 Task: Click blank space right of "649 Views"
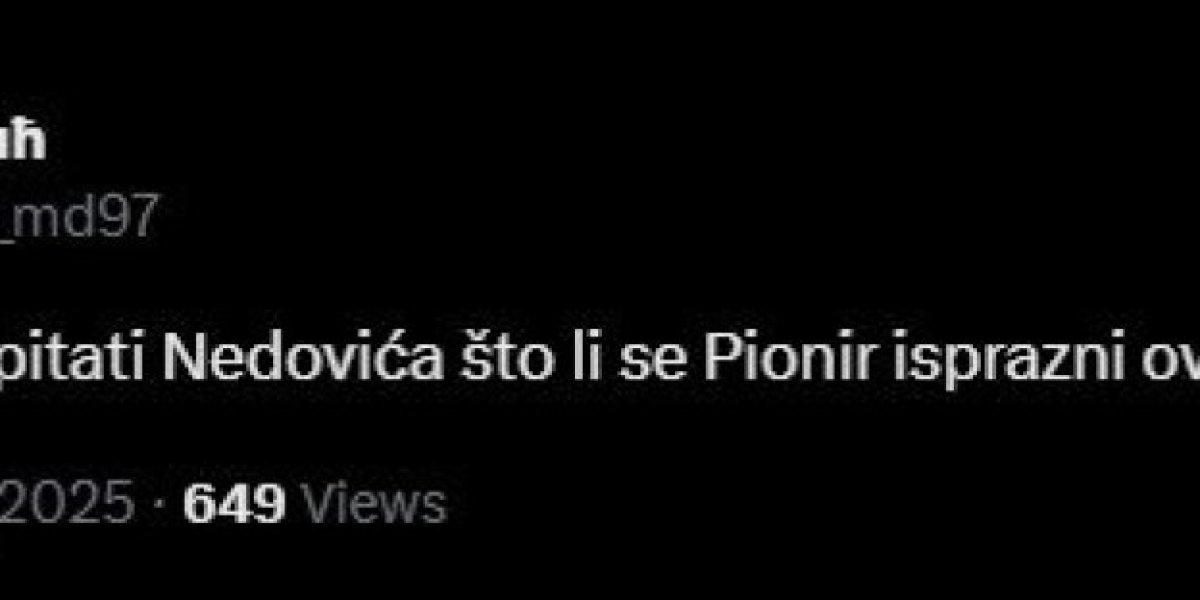[820, 503]
